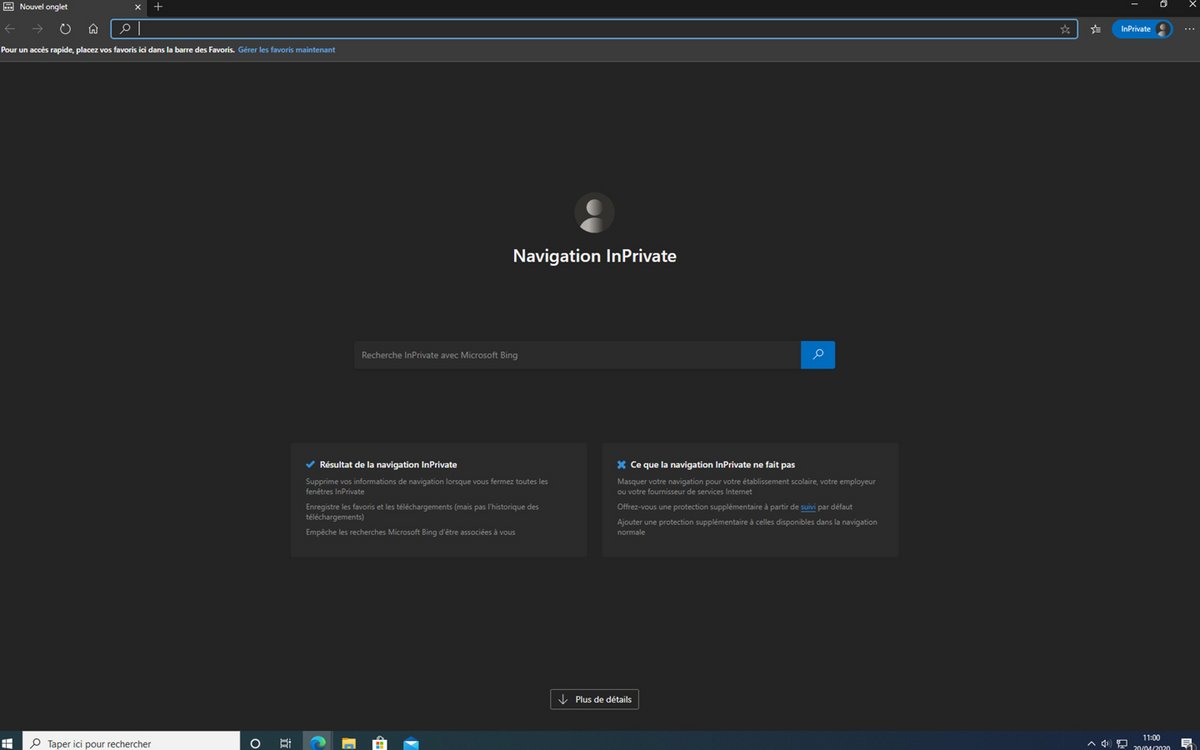Screen dimensions: 1200x750
Task: Open the volume control in the system tray
Action: point(1105,743)
